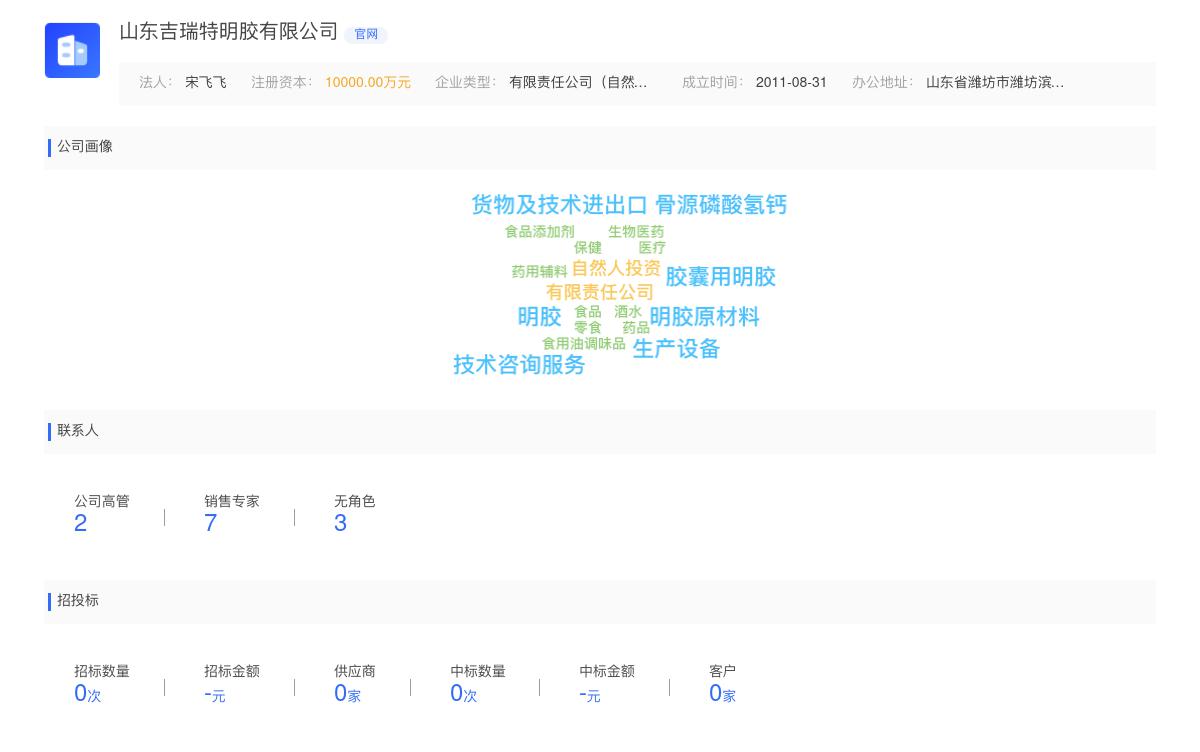Select the large 明胶 word cloud tag

pos(540,317)
